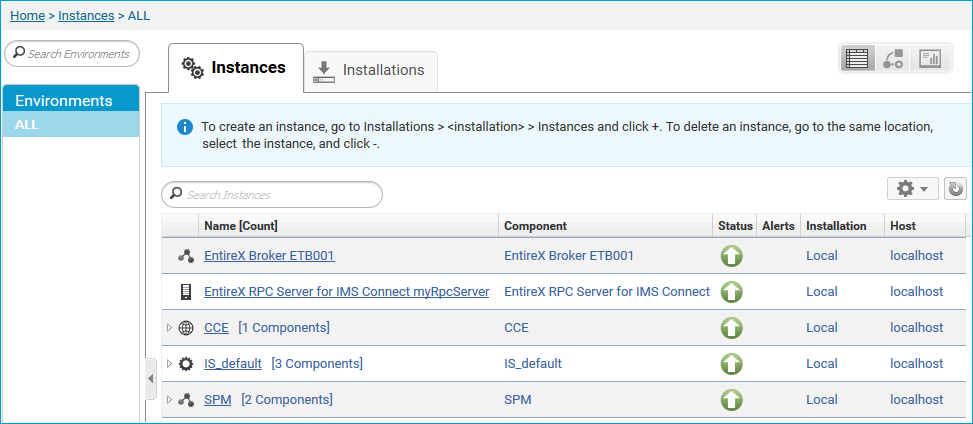Click '[3 Components]' in the IS_default row
Viewport: 973px width, 424px height.
(x=317, y=364)
